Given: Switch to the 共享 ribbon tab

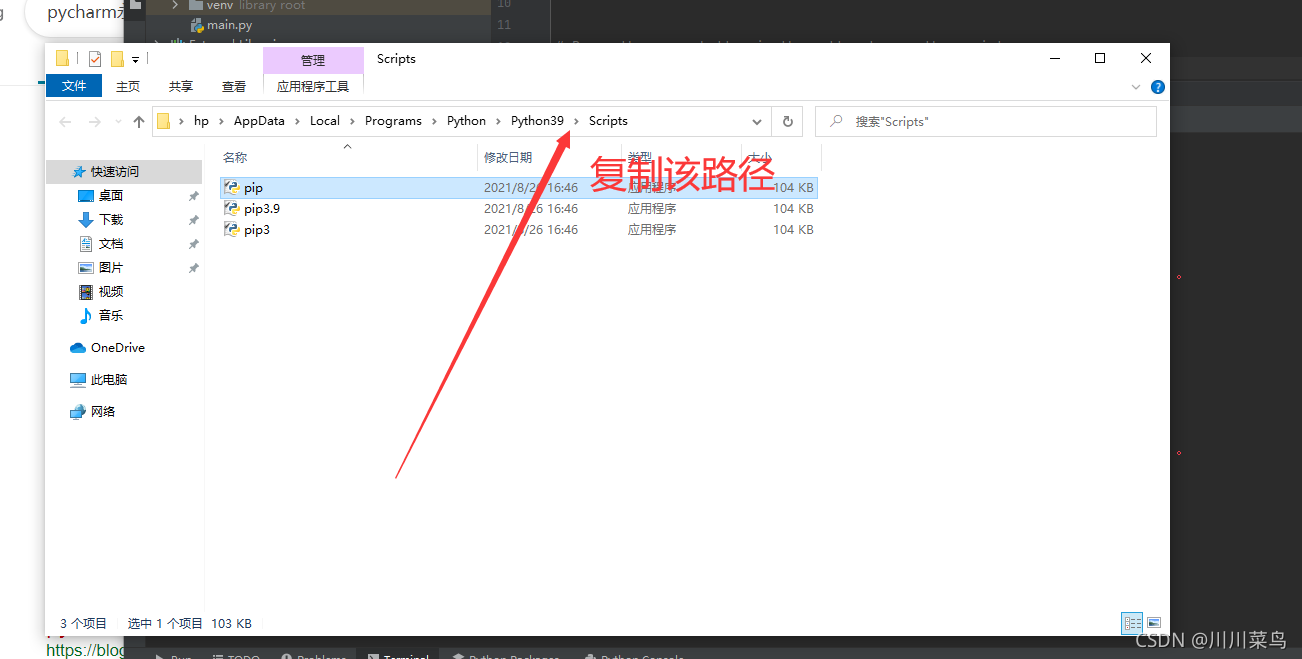Looking at the screenshot, I should tap(181, 87).
